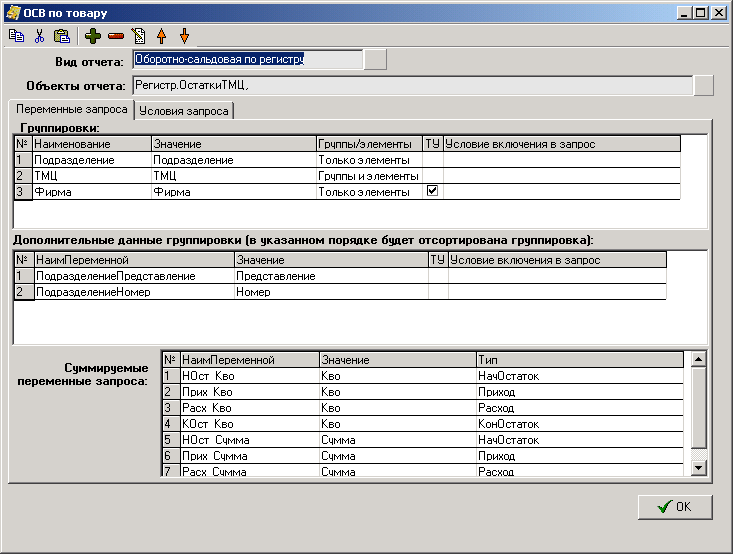Minimize the ОСВ по товару window

[x=684, y=13]
